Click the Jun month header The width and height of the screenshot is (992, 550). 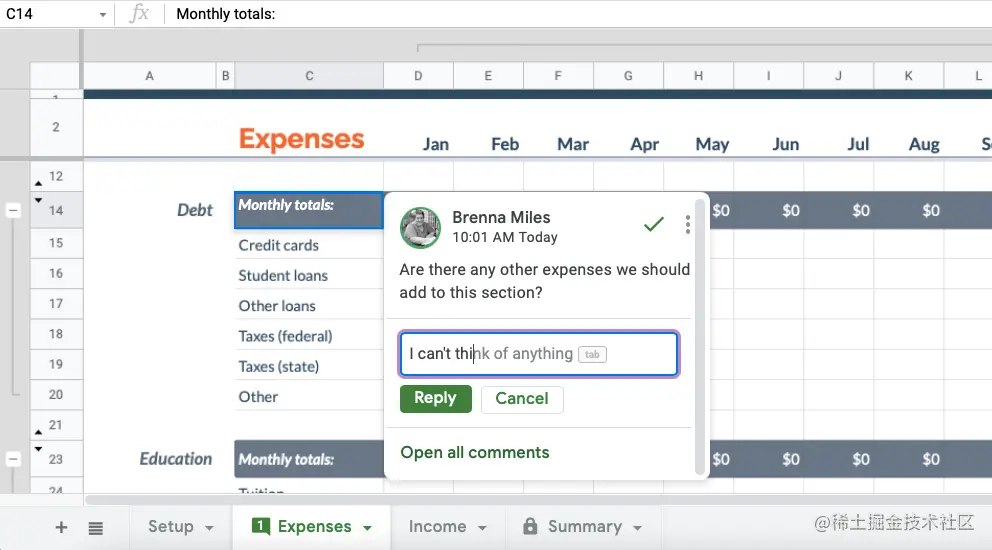click(786, 144)
